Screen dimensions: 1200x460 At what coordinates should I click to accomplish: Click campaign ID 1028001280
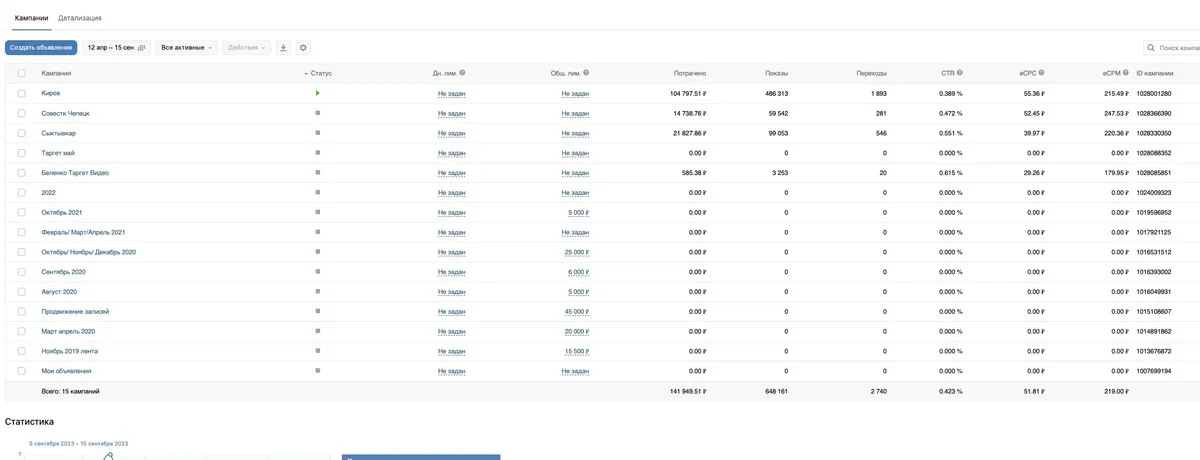tap(1154, 93)
